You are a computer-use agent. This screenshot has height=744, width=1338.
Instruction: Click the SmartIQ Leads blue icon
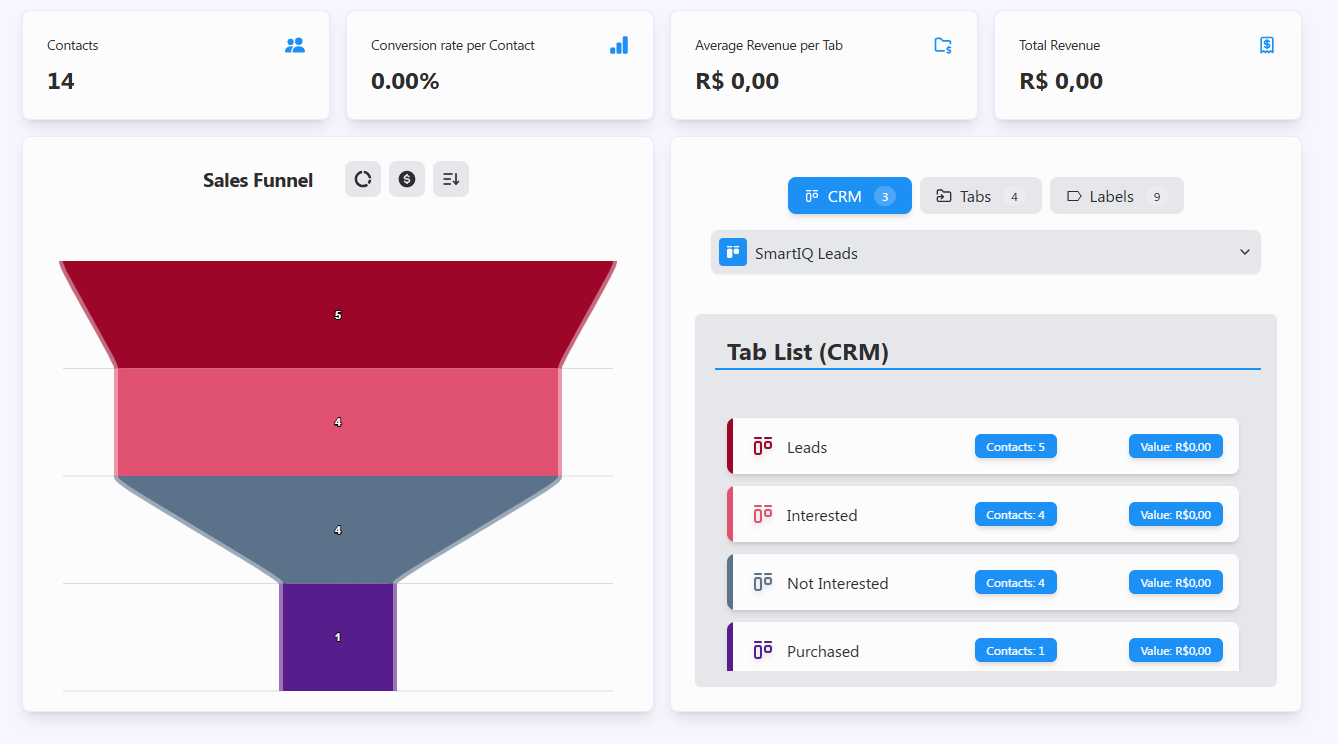tap(732, 252)
